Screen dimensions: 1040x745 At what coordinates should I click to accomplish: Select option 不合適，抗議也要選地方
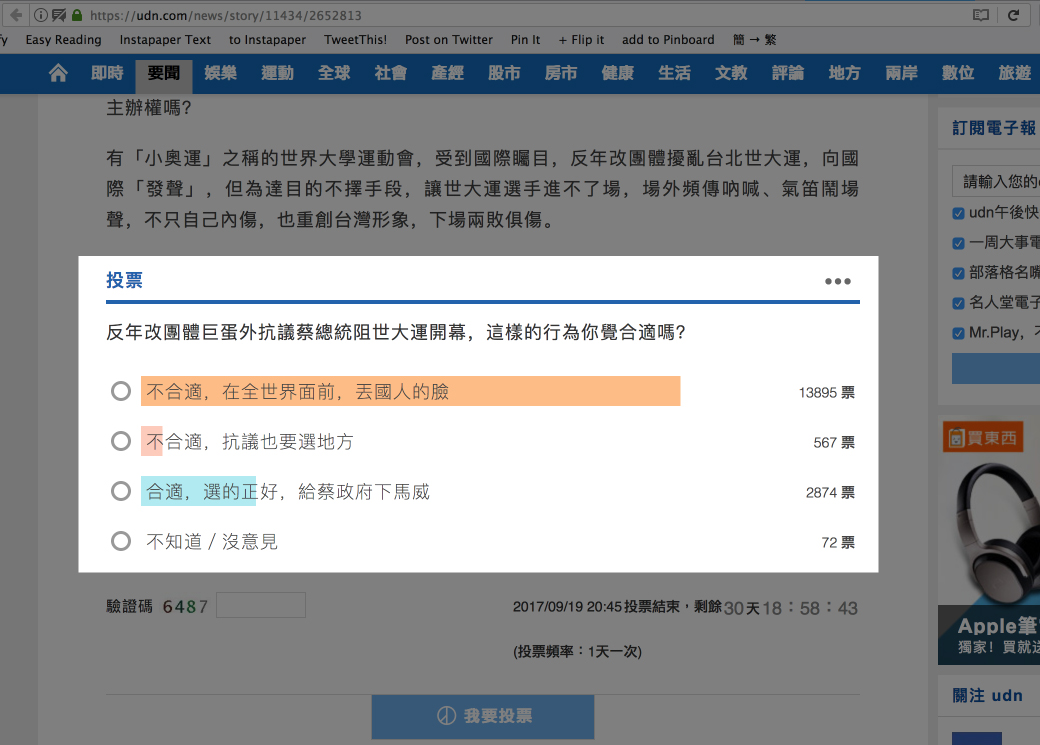[121, 442]
